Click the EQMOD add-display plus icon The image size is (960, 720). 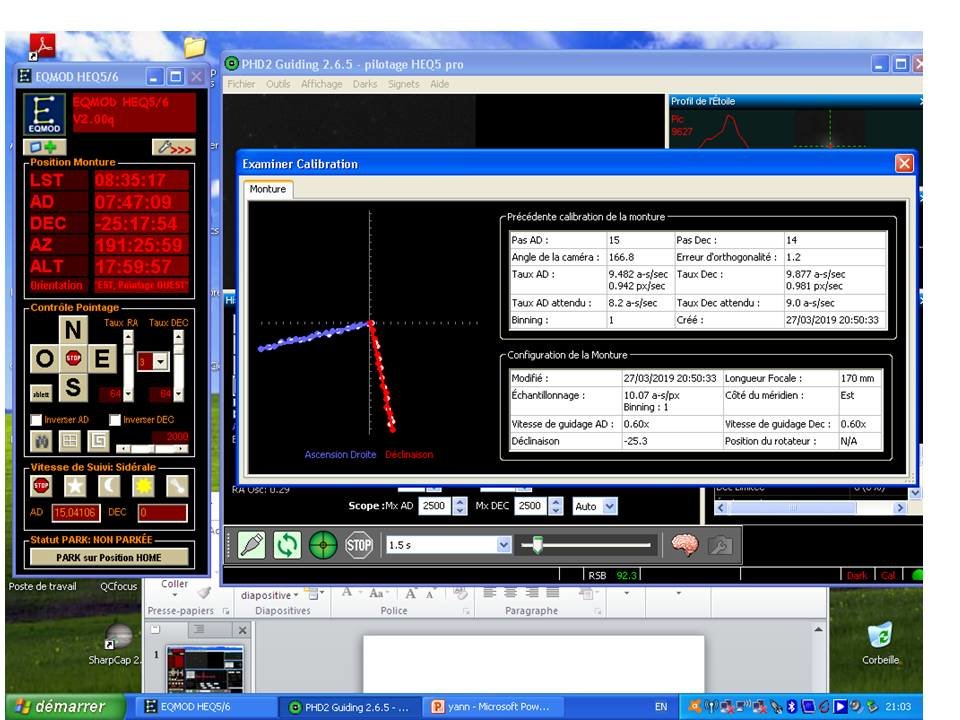pos(45,147)
